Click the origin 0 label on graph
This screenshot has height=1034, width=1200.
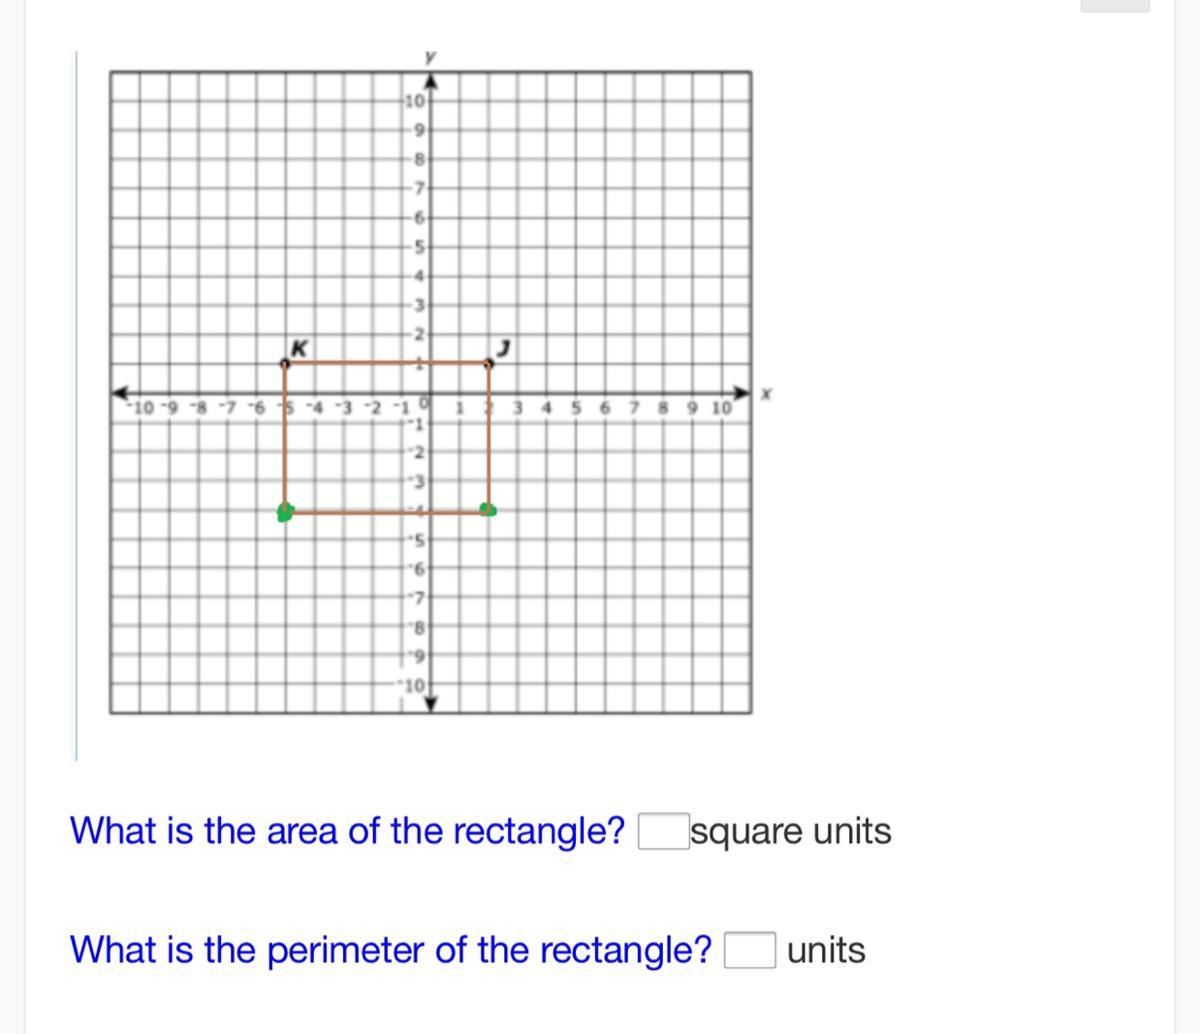(x=424, y=402)
